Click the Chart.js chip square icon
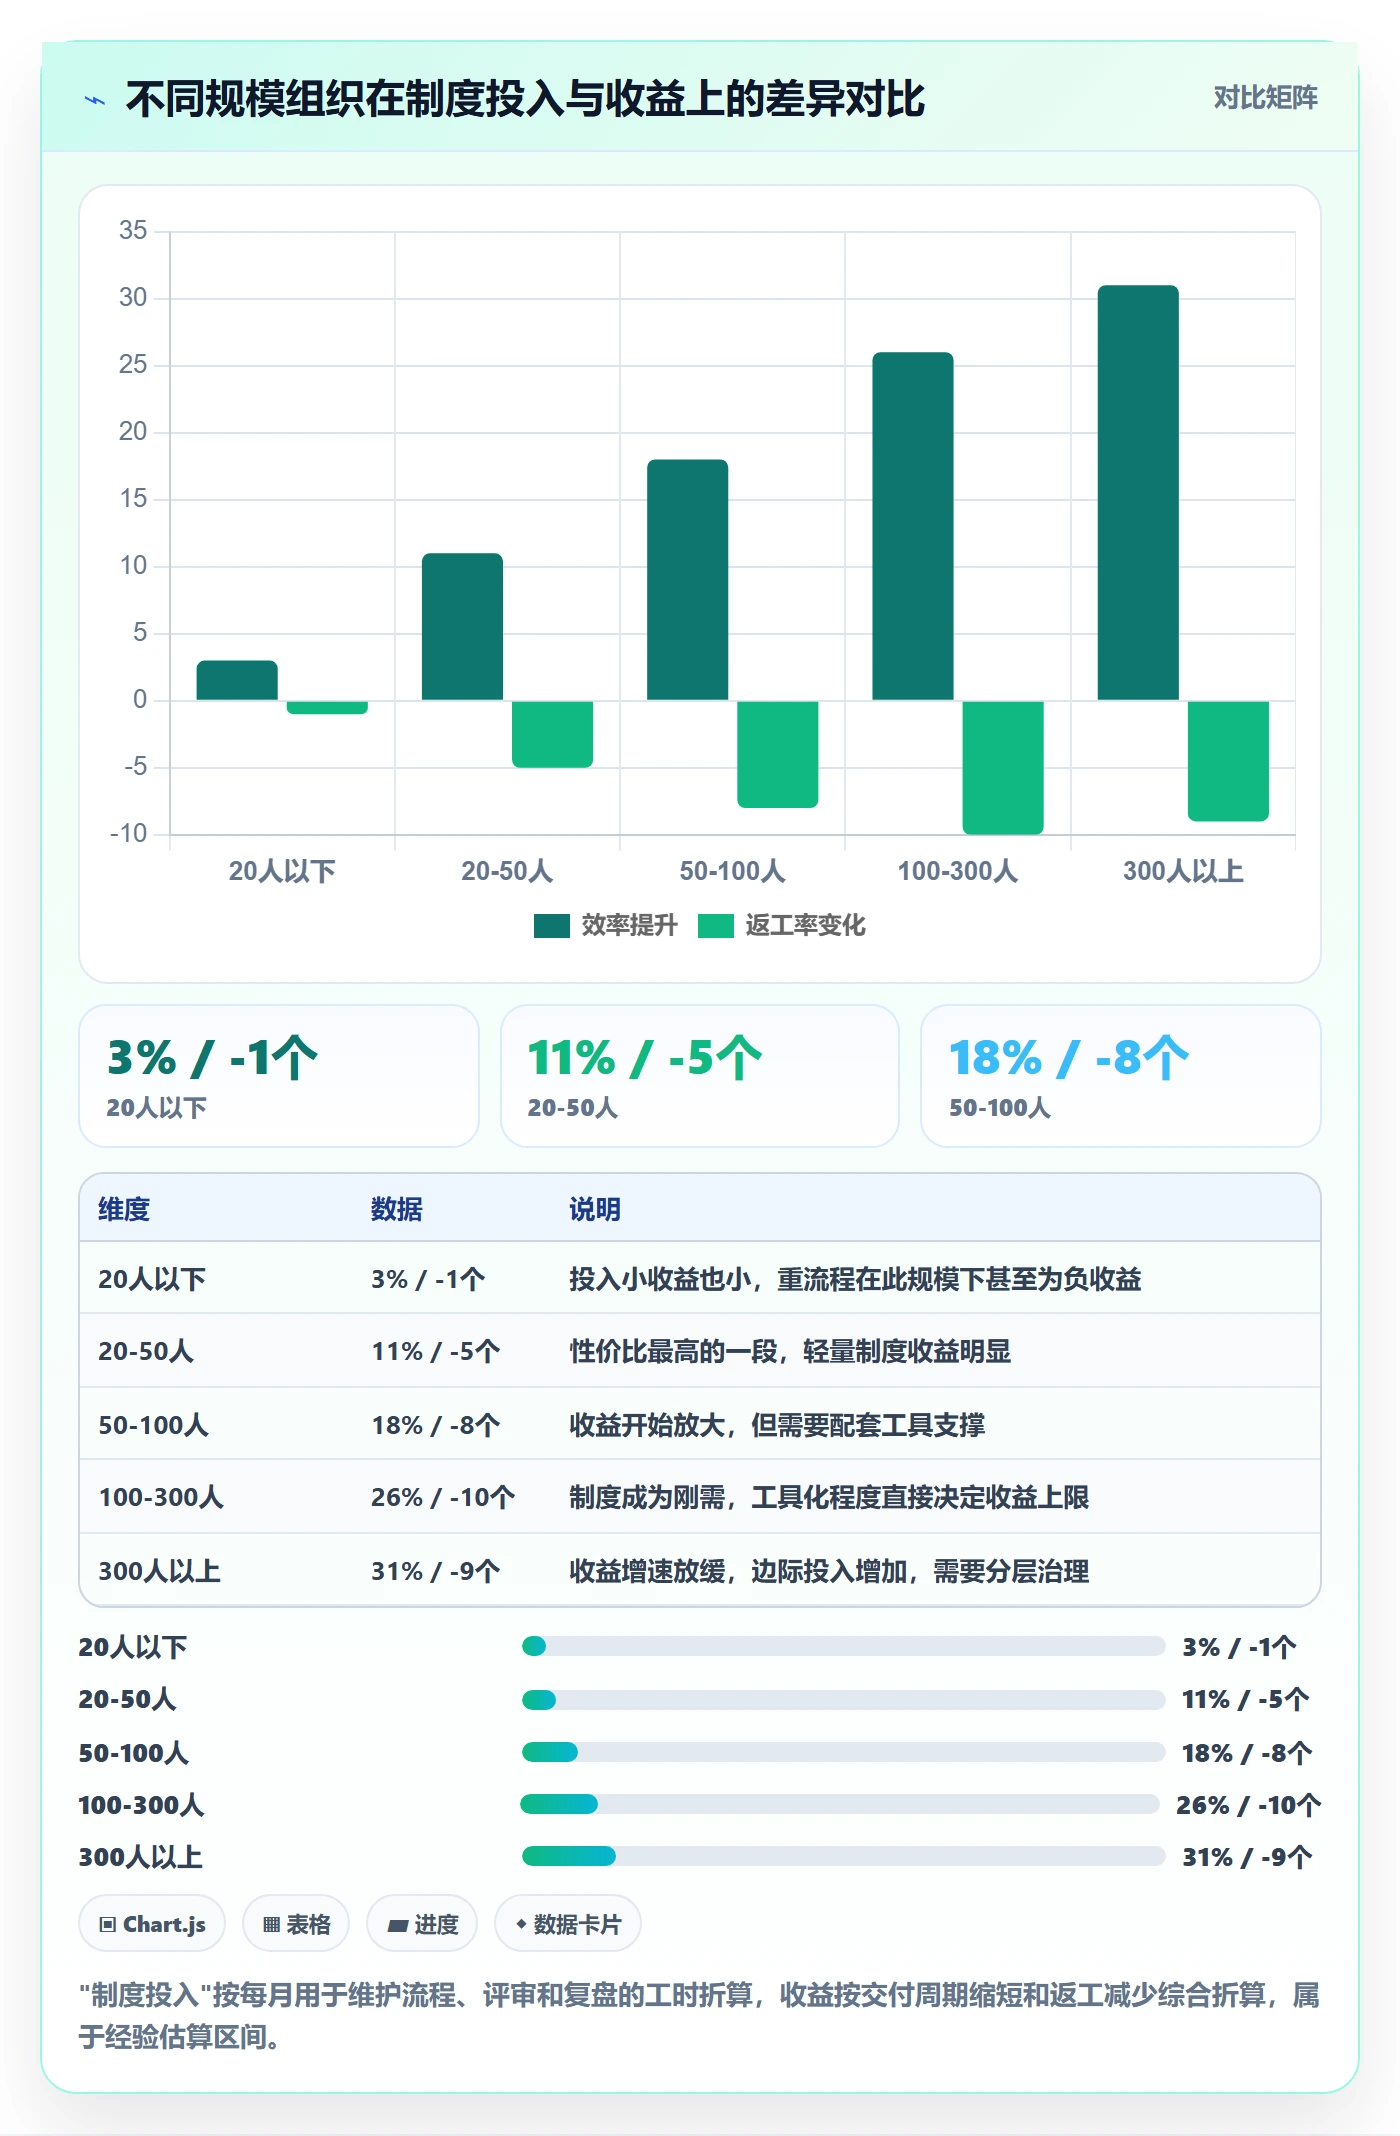 pos(108,1925)
